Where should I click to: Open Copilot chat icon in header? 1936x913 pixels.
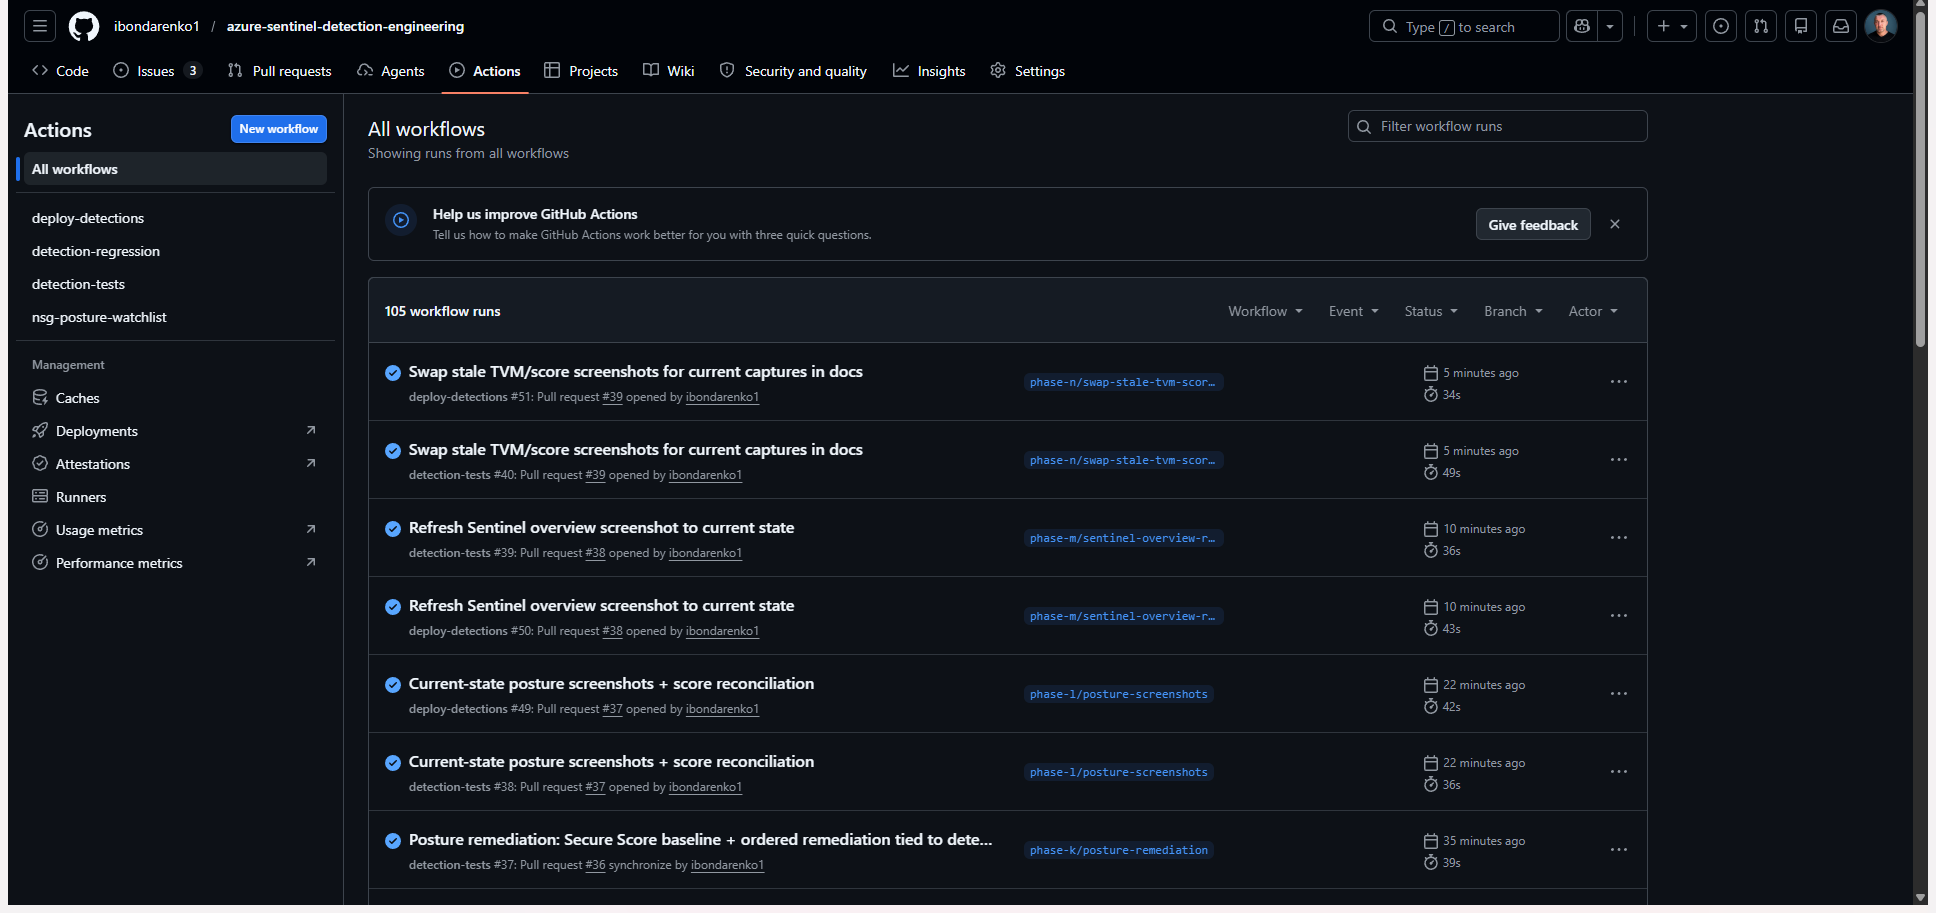tap(1582, 26)
